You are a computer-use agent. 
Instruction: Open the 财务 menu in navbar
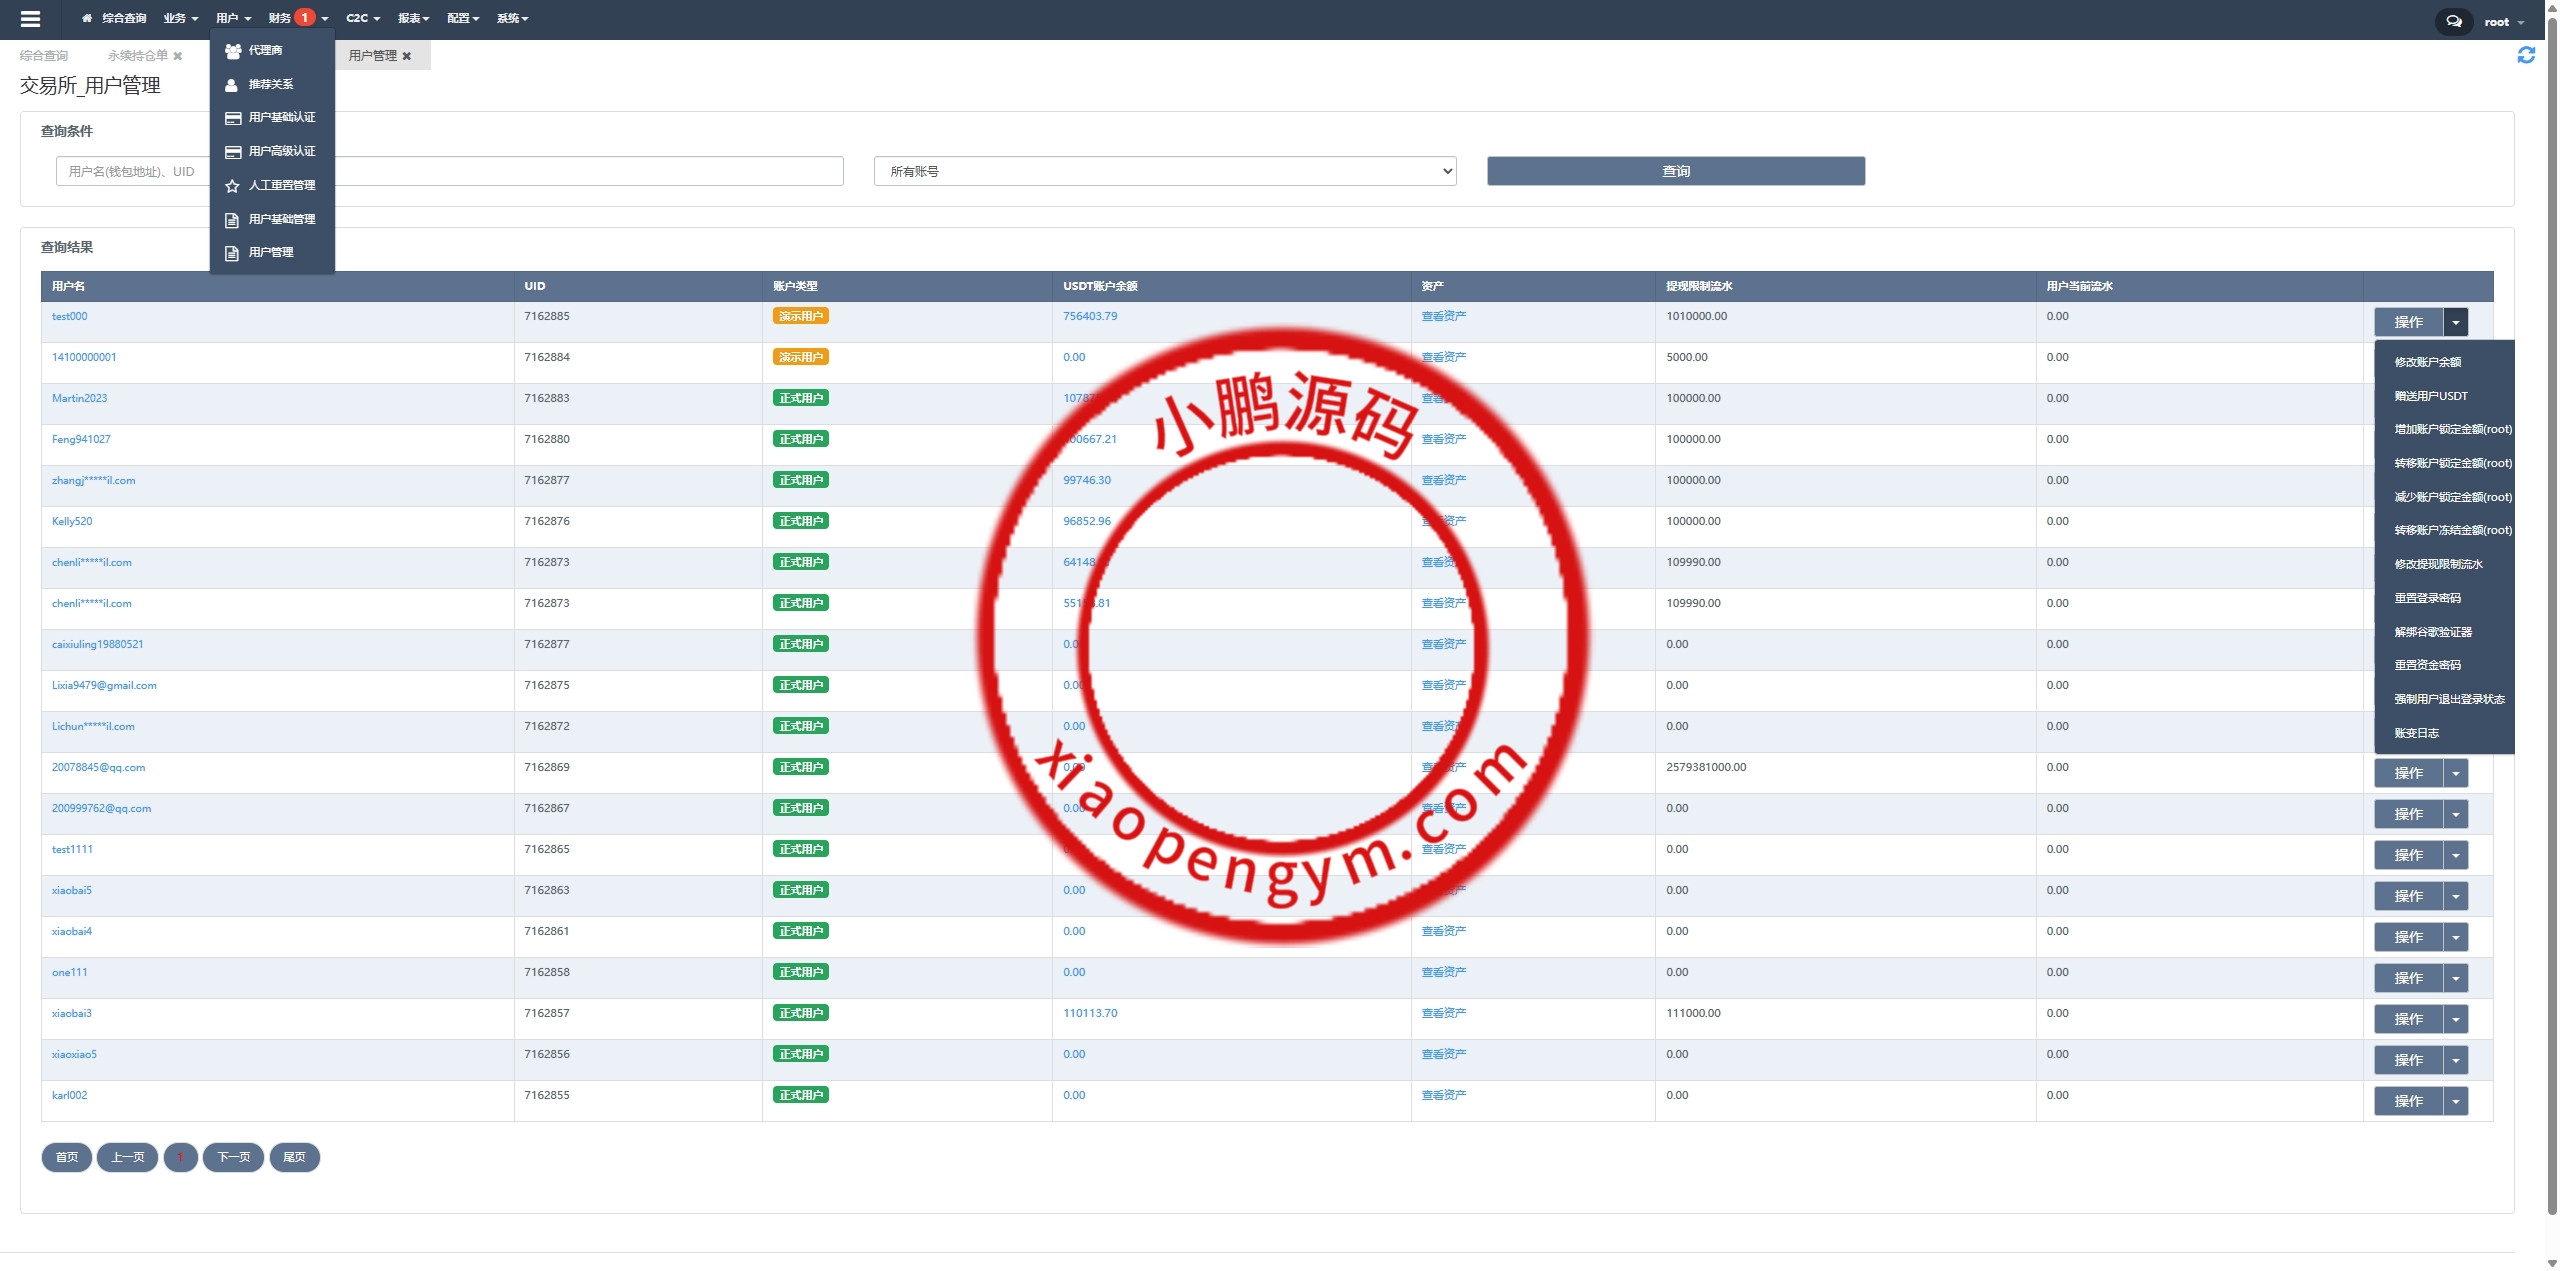(x=281, y=19)
